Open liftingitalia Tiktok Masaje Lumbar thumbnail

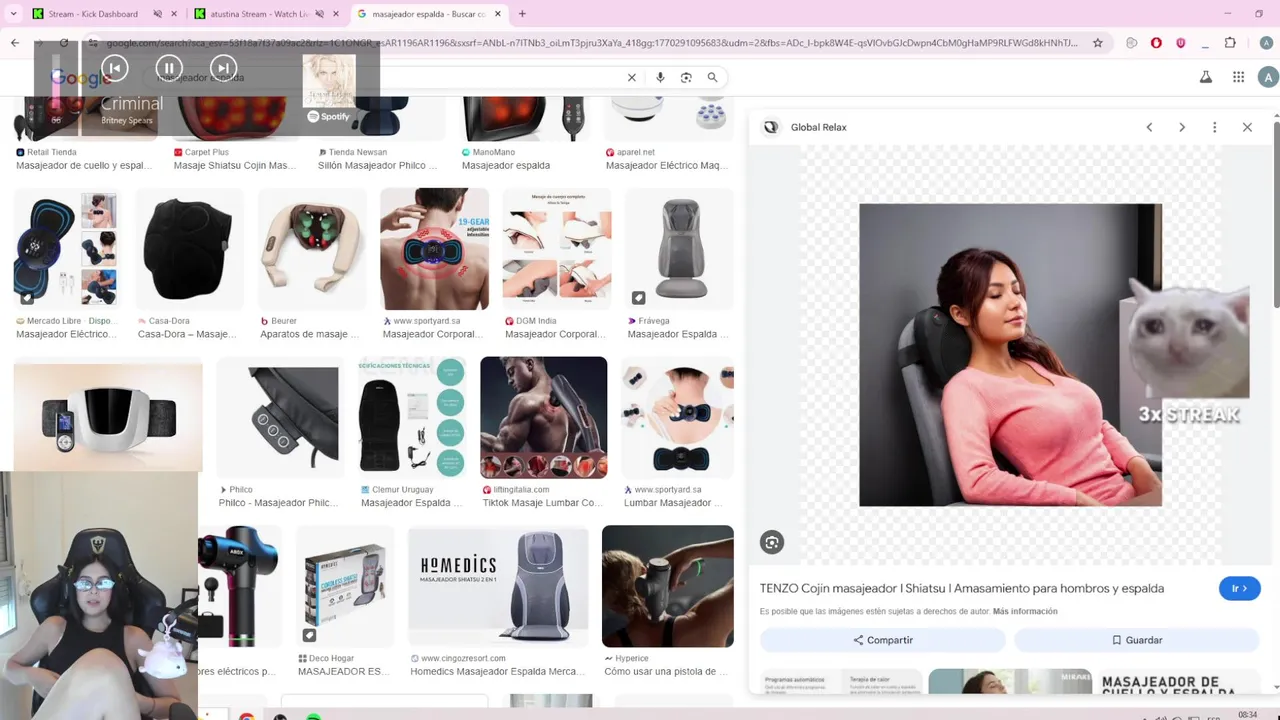[543, 418]
